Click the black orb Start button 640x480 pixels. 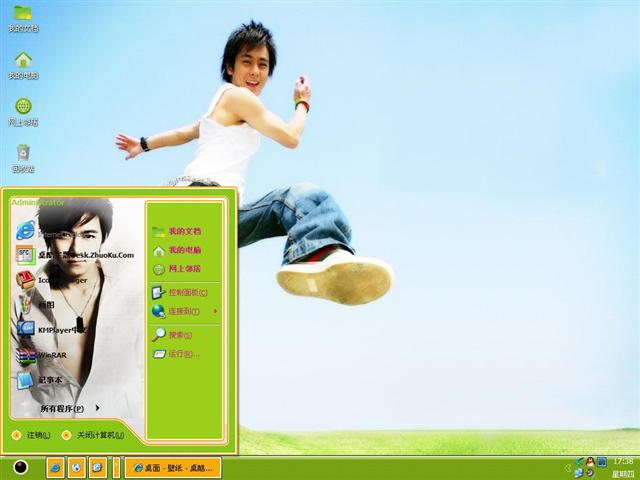pos(20,467)
